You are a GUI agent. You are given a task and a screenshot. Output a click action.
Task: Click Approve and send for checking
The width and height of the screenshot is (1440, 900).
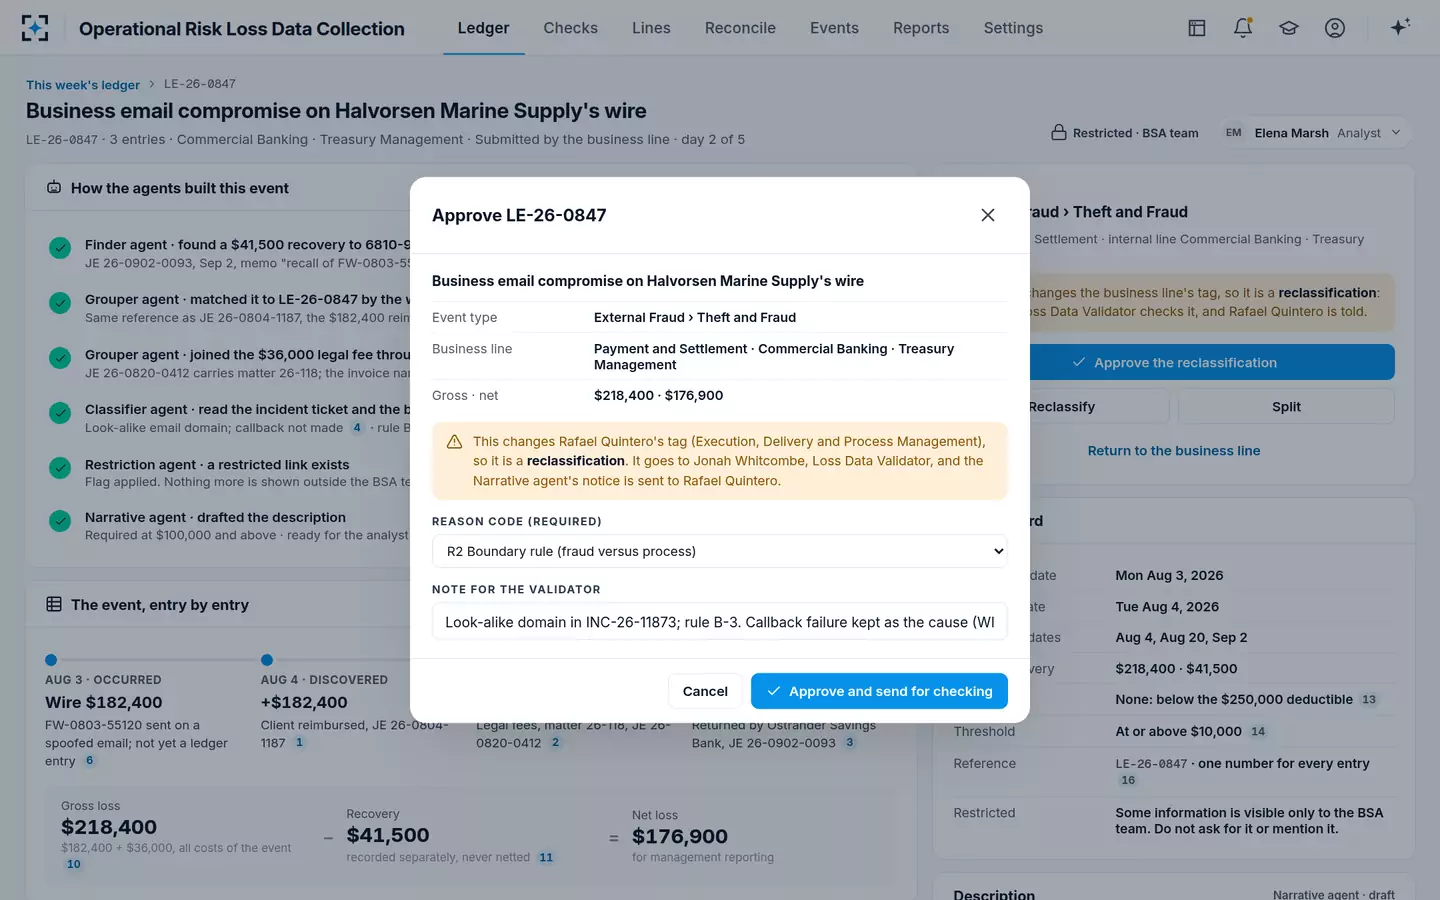point(879,691)
